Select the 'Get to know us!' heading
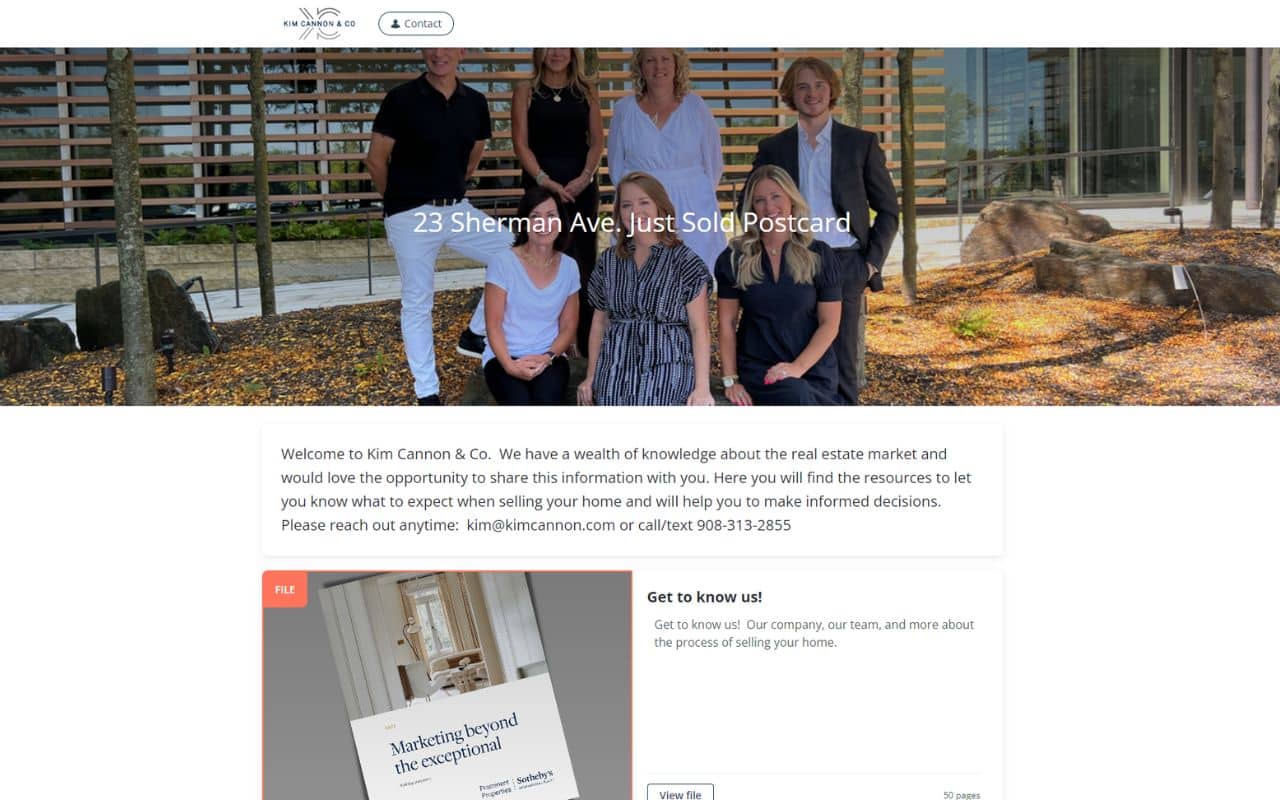 pos(704,597)
